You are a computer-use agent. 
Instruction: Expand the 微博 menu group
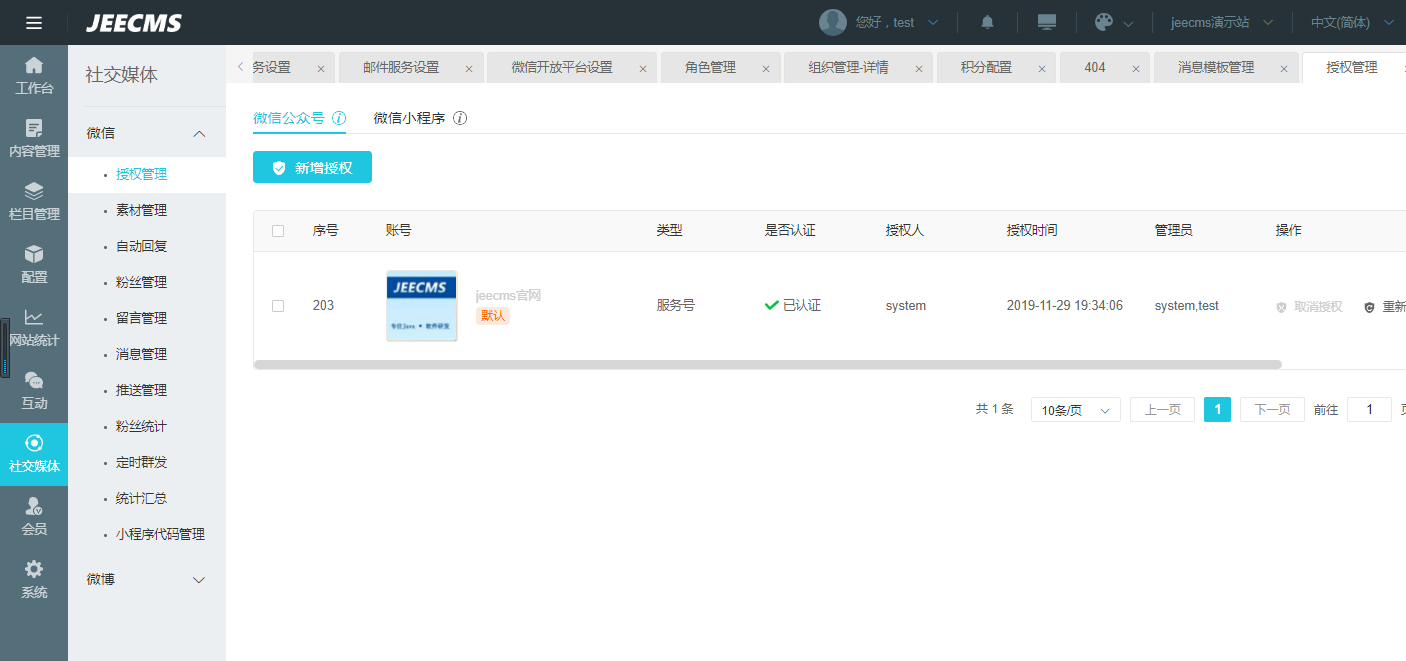[198, 580]
